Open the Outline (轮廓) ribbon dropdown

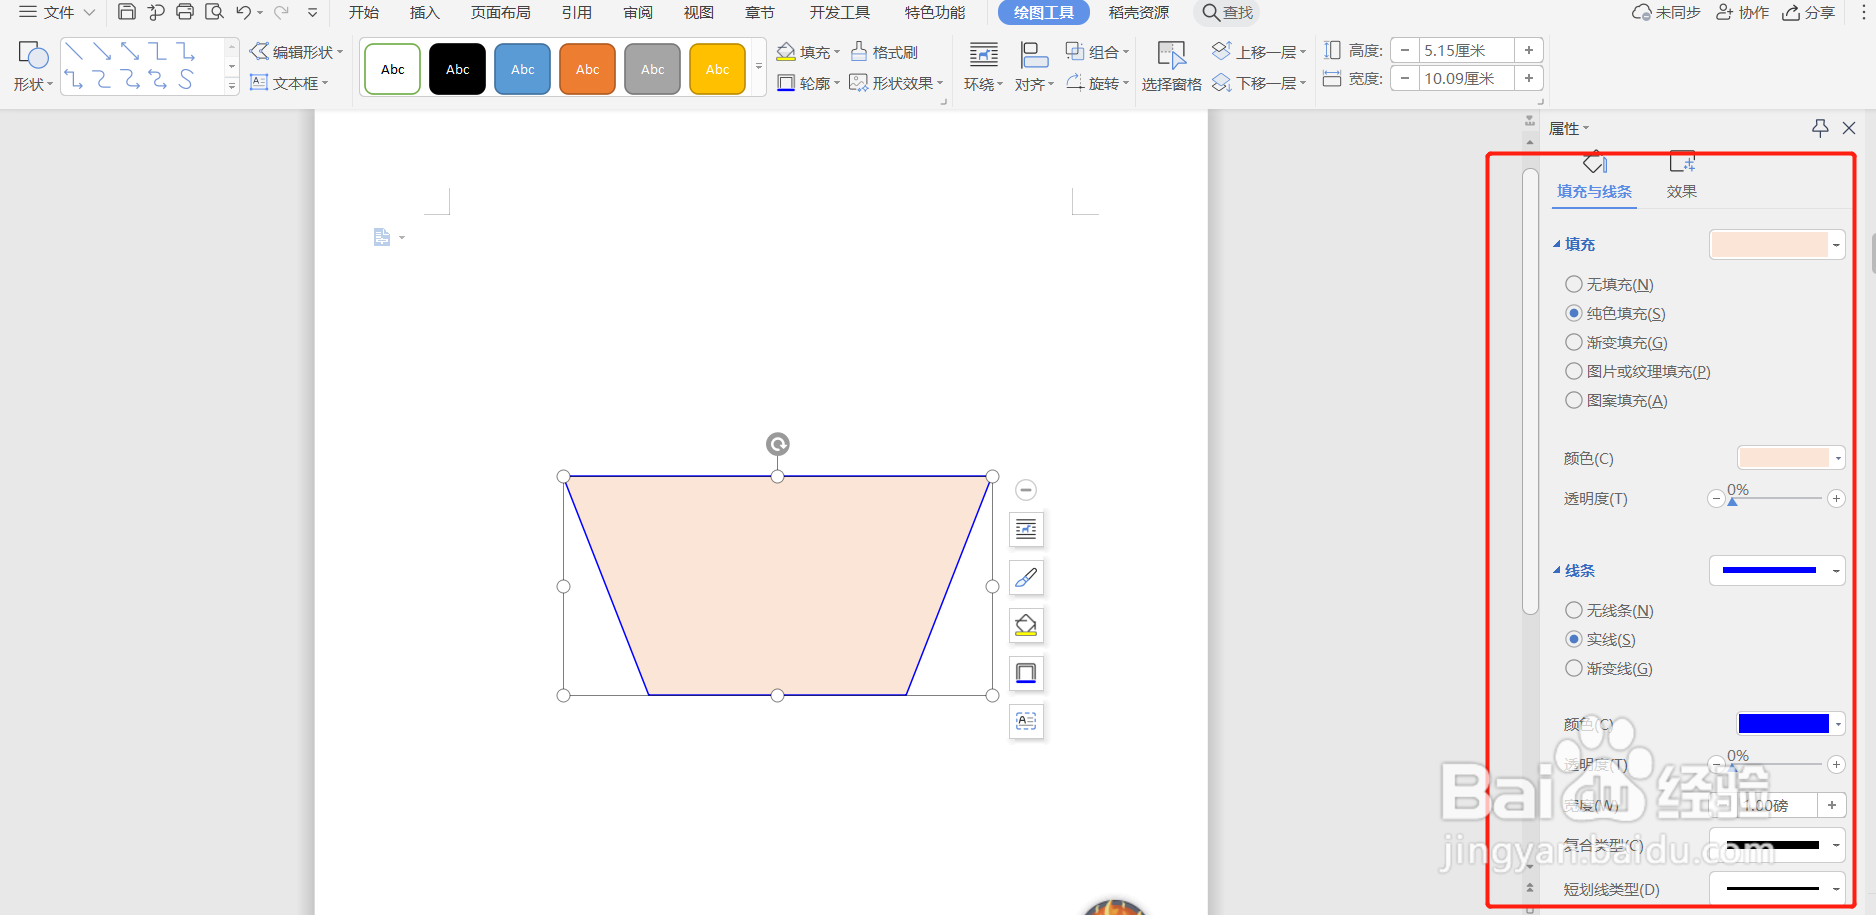click(808, 83)
